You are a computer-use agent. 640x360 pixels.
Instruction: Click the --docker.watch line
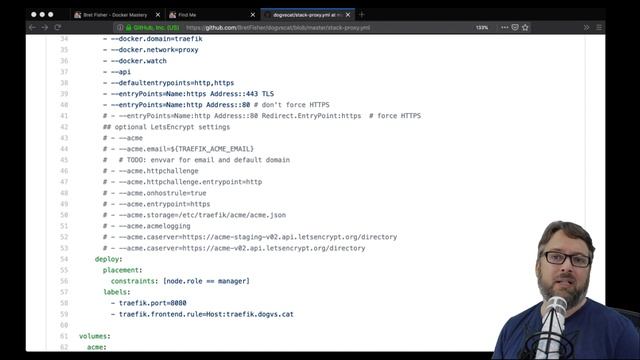point(135,61)
